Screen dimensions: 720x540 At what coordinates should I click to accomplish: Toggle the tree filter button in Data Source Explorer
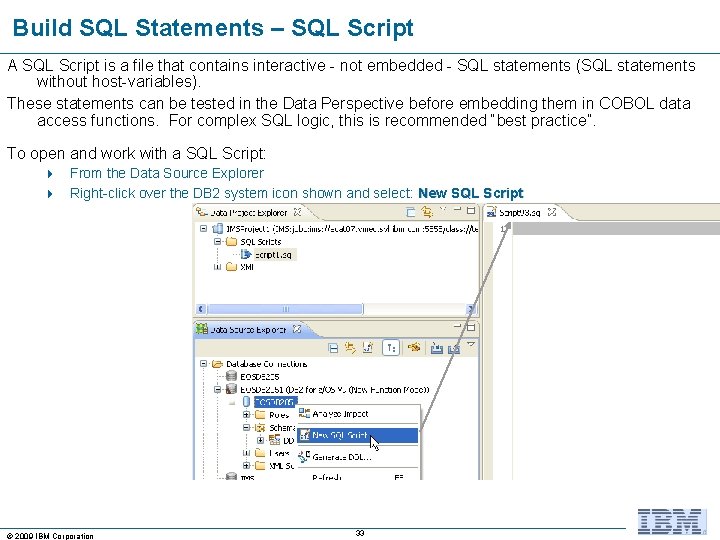tap(391, 348)
